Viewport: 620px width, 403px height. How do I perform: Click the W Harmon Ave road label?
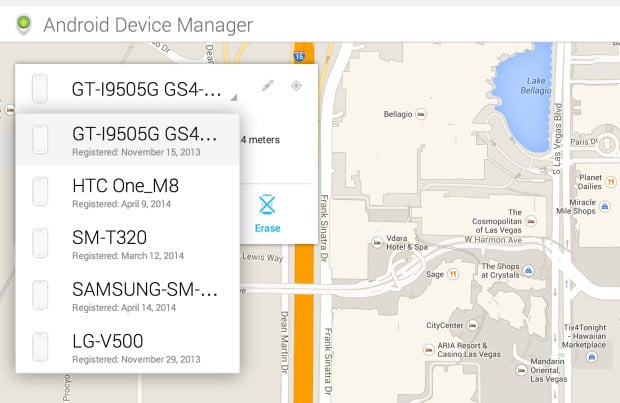[493, 240]
